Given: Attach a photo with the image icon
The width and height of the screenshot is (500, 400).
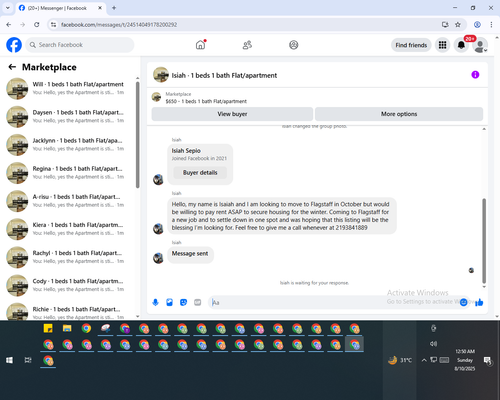Looking at the screenshot, I should (x=169, y=302).
